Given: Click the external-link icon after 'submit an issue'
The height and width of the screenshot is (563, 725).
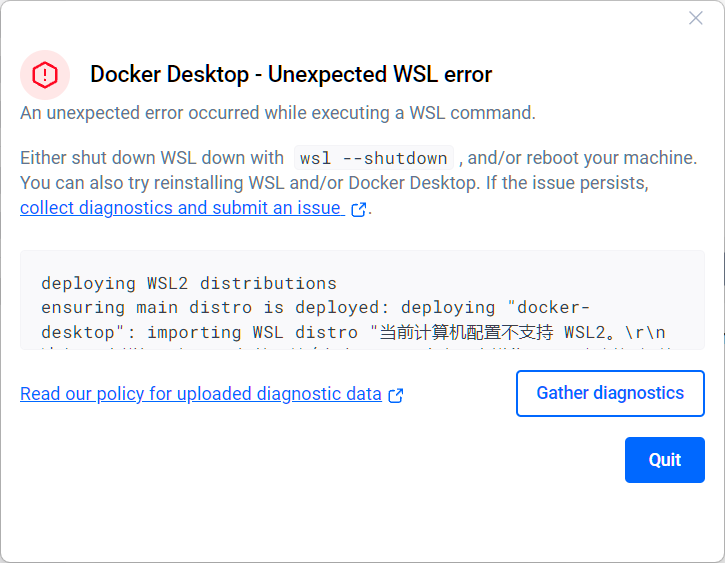Looking at the screenshot, I should (x=359, y=209).
